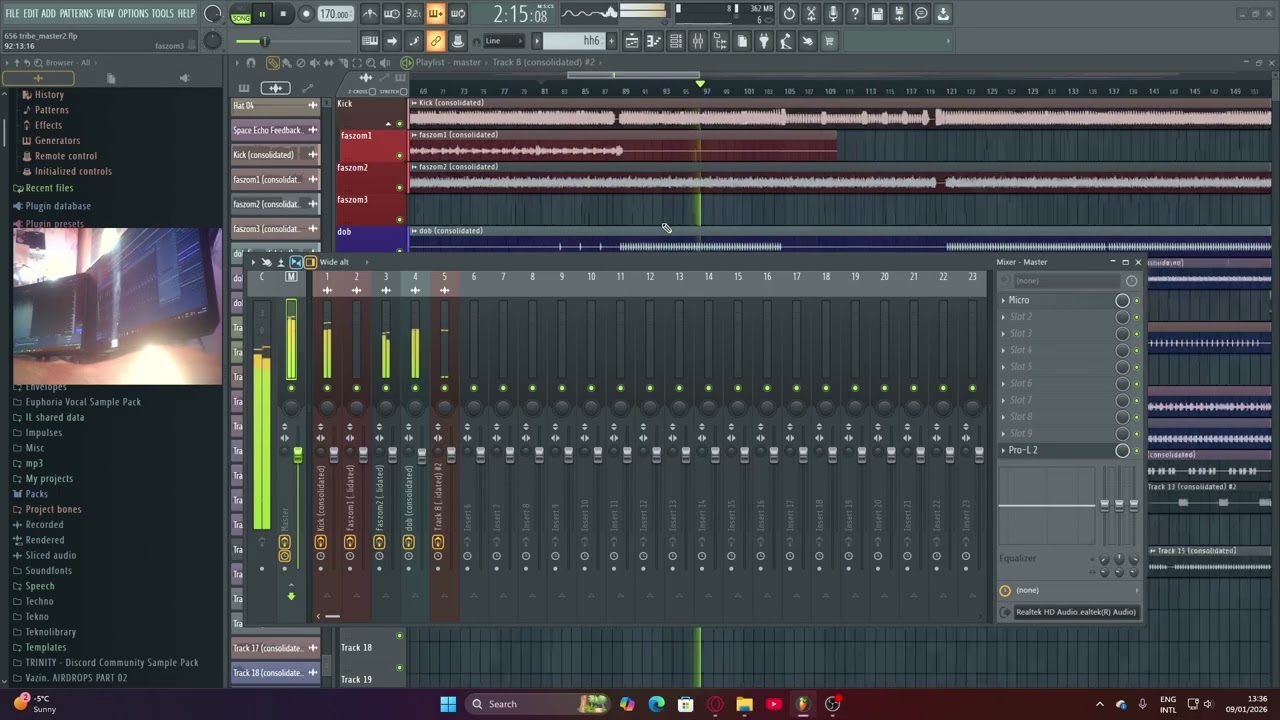Open the Wide alt mixer layout menu
The height and width of the screenshot is (720, 1280).
tap(334, 262)
